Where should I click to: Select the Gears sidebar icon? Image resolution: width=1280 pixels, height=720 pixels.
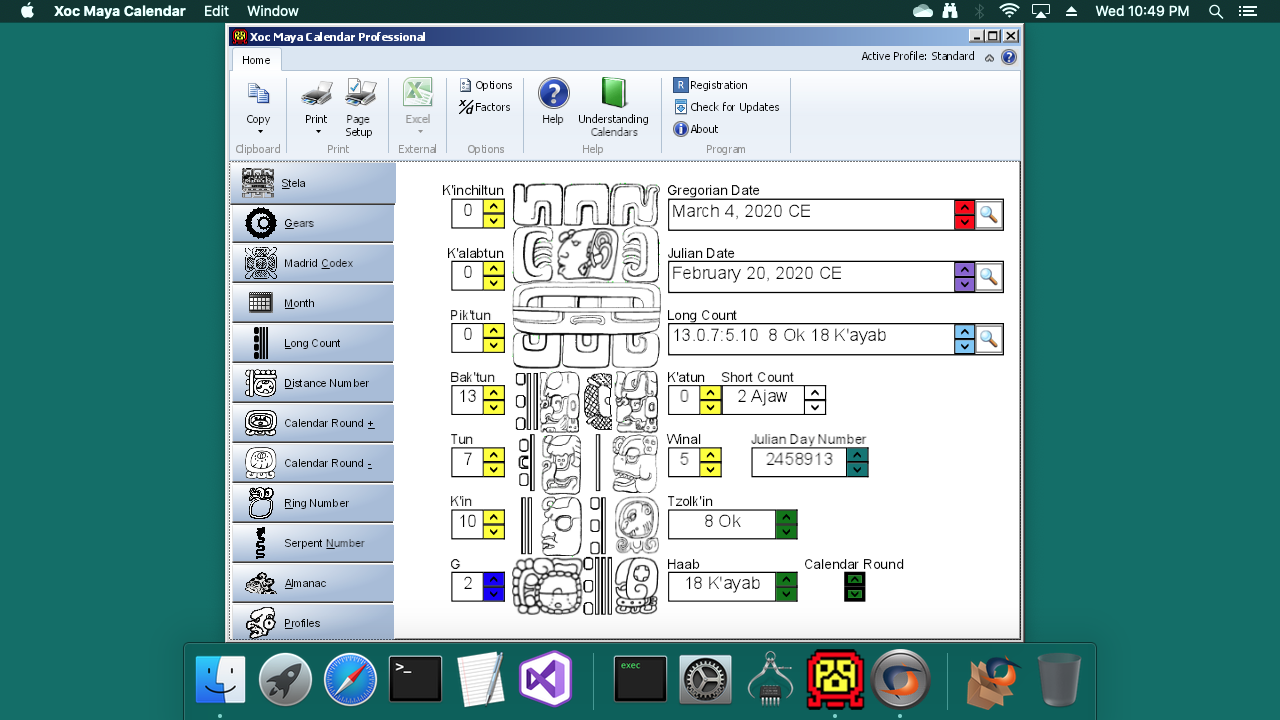(x=261, y=223)
